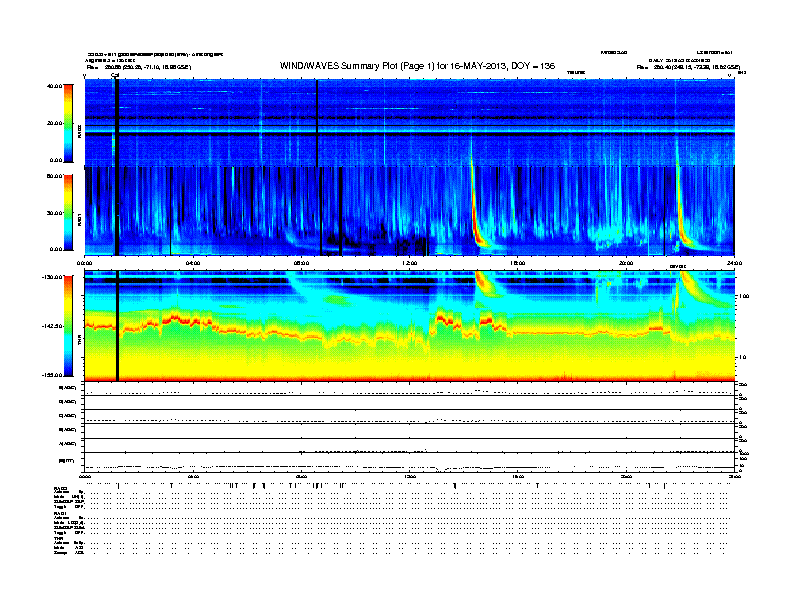
Task: Select the RAD1 color scale bar
Action: 68,213
